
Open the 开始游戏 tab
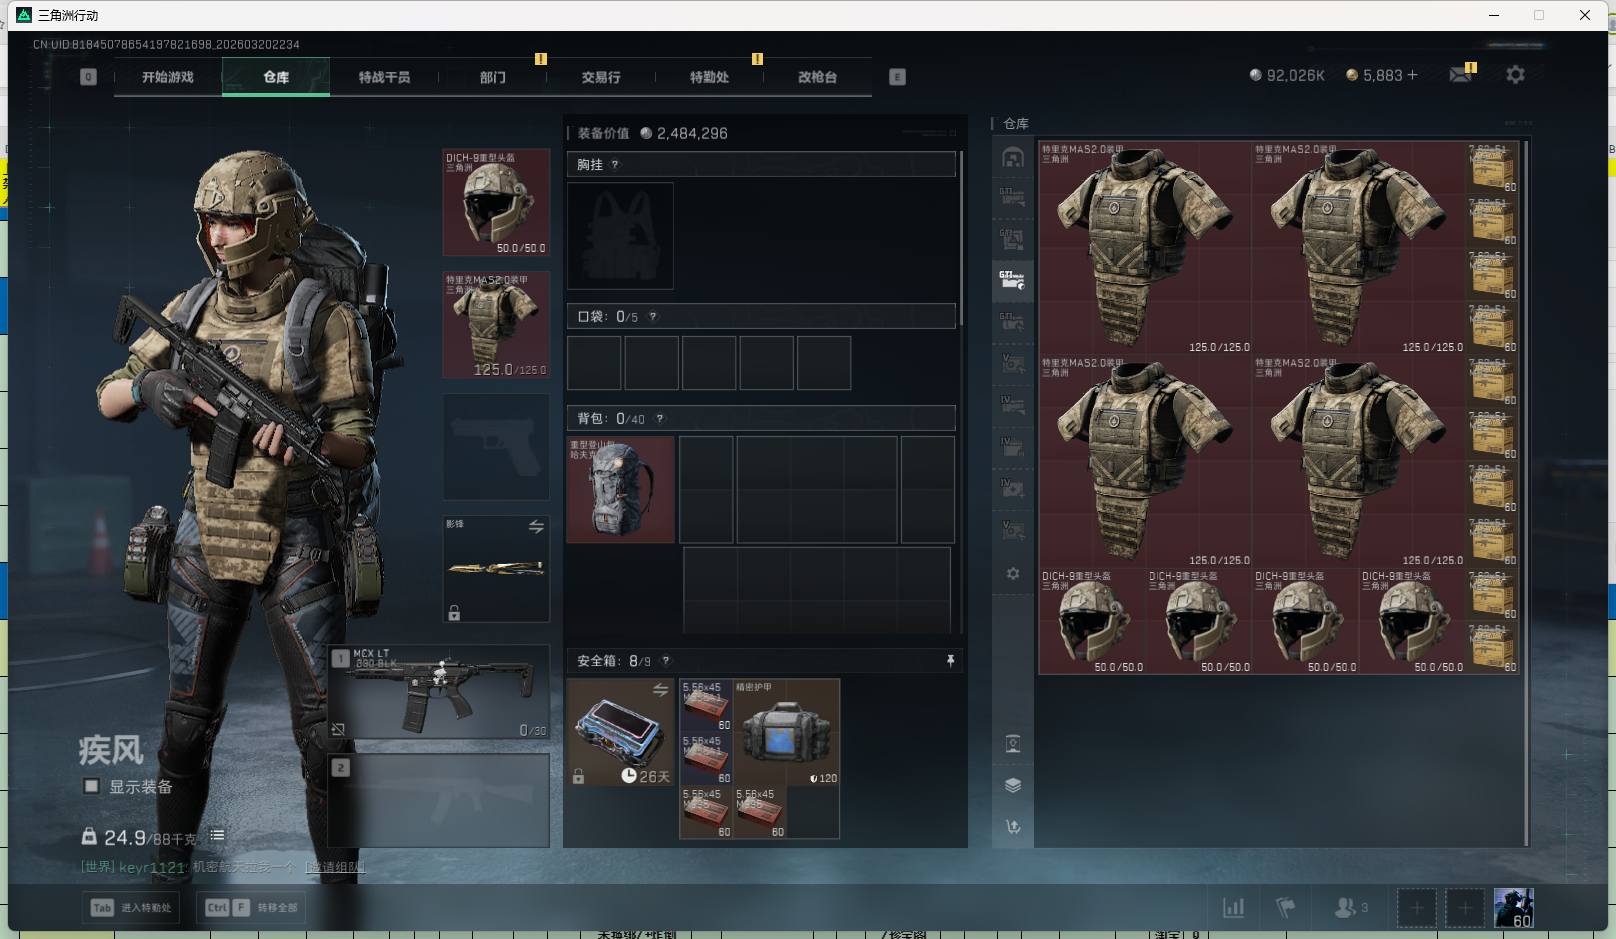click(x=168, y=77)
